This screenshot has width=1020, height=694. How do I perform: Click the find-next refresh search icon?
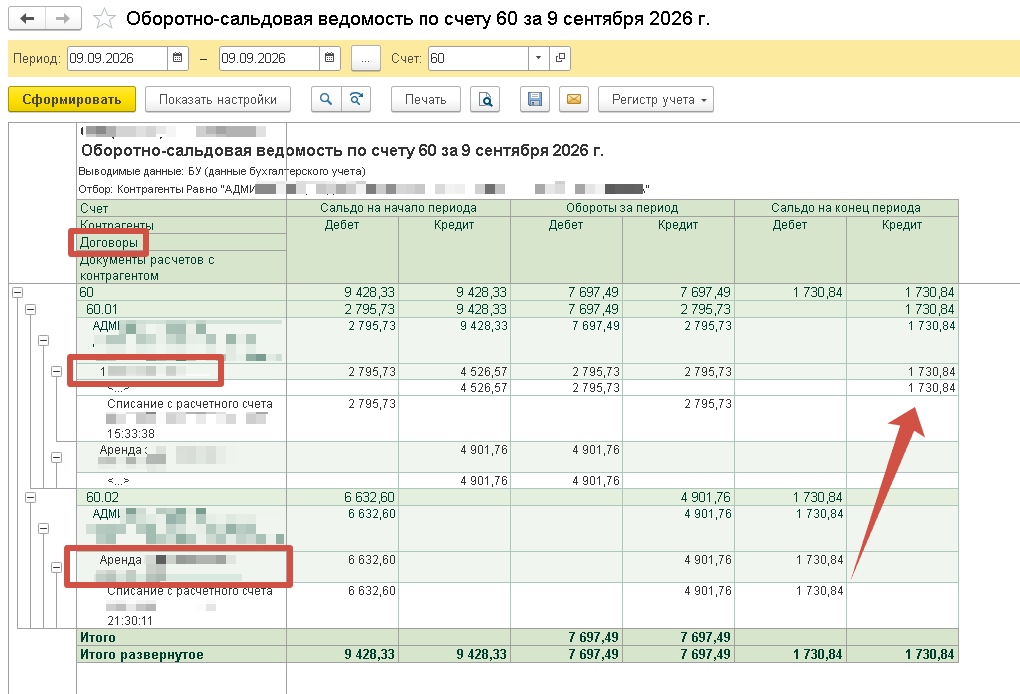tap(356, 100)
